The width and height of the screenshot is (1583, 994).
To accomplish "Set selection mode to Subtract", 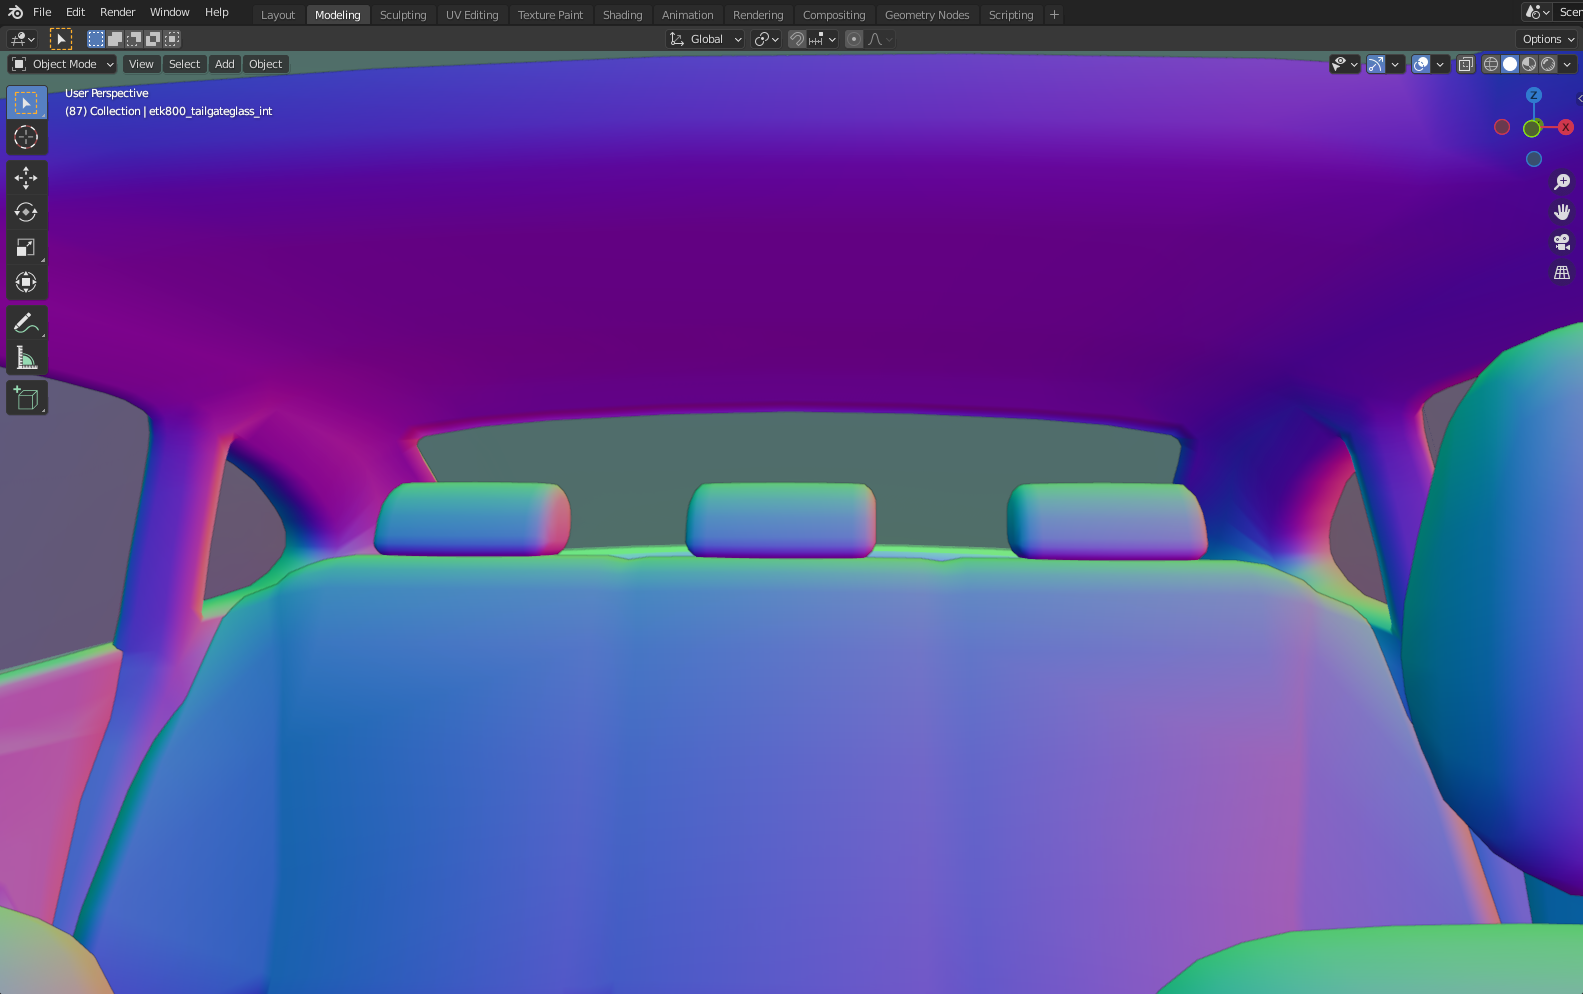I will pyautogui.click(x=134, y=39).
